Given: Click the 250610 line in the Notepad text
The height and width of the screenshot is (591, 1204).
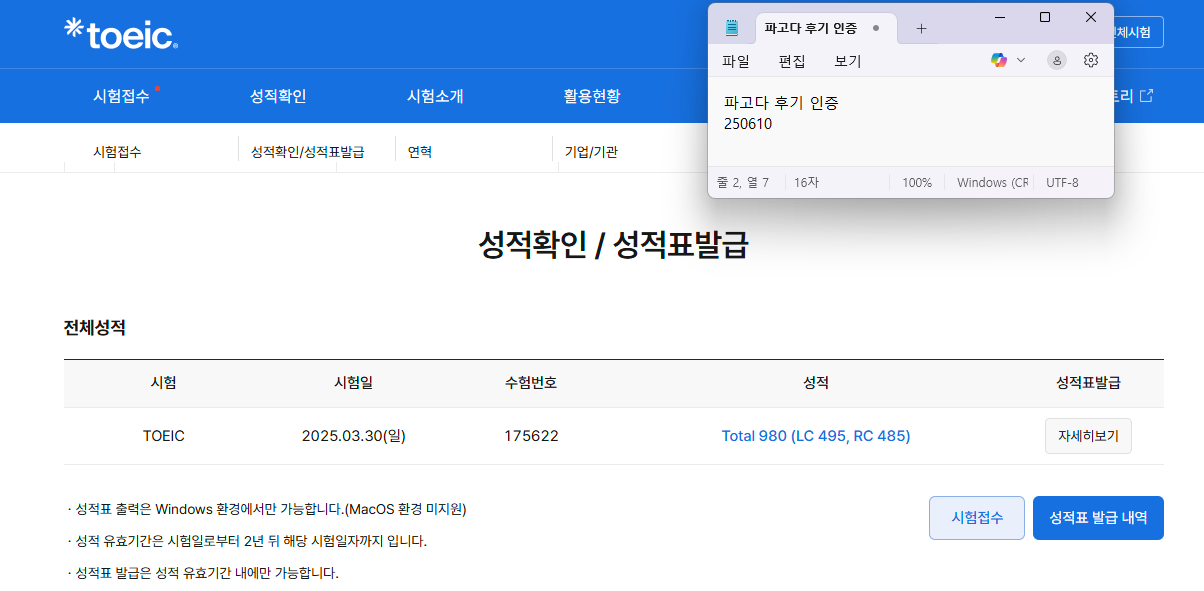Looking at the screenshot, I should click(x=748, y=124).
